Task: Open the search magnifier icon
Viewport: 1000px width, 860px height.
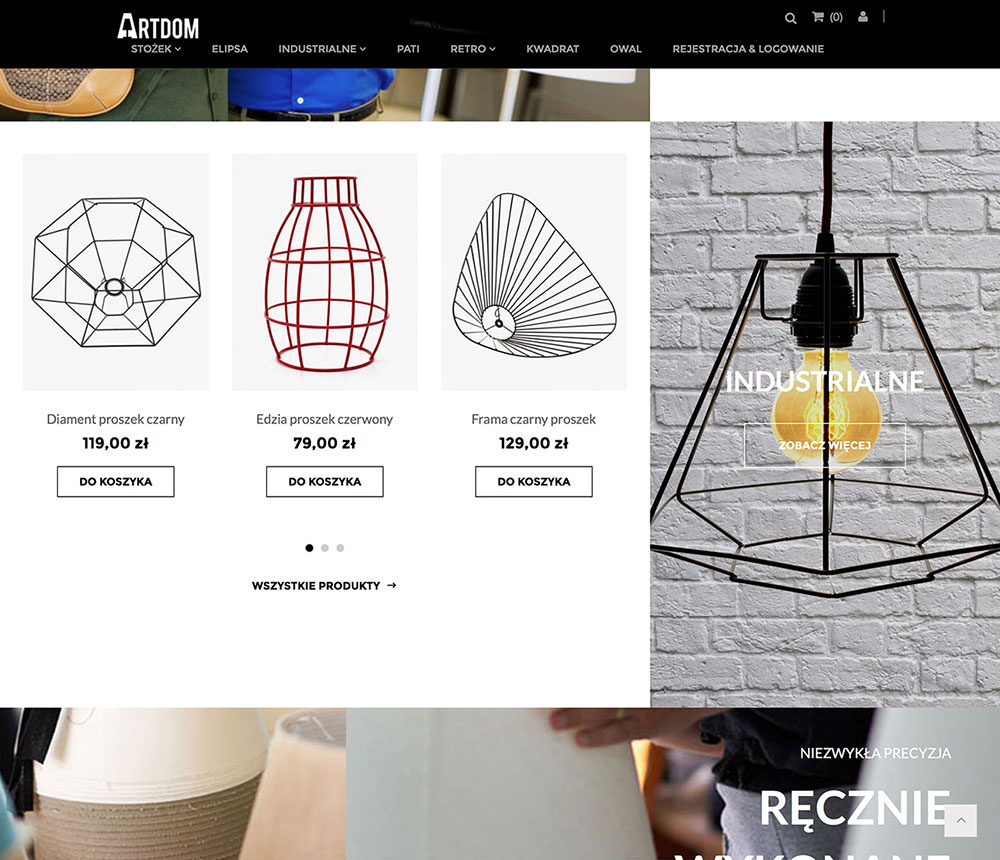Action: [x=790, y=18]
